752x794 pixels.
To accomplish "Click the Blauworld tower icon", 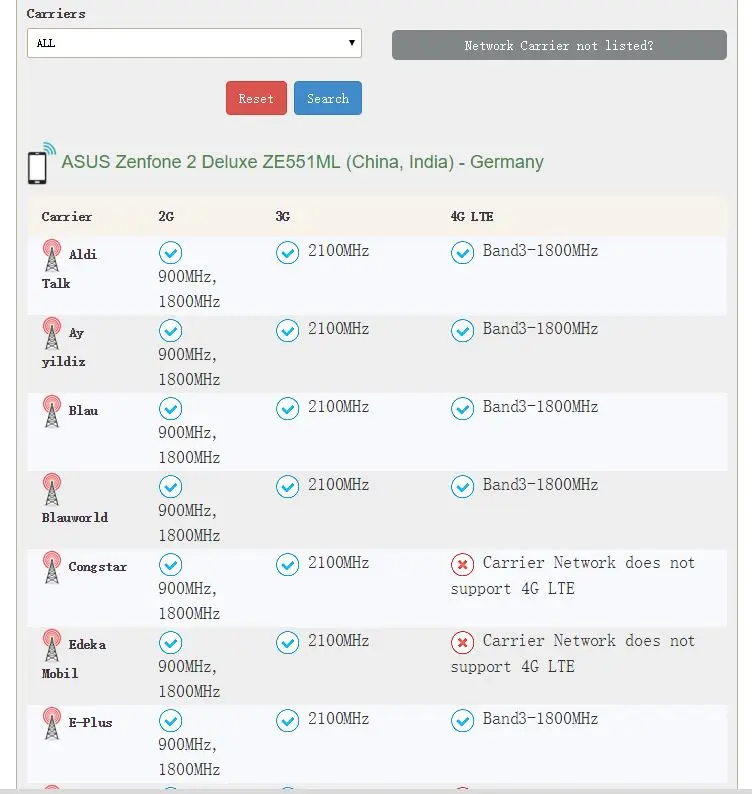I will click(x=52, y=489).
